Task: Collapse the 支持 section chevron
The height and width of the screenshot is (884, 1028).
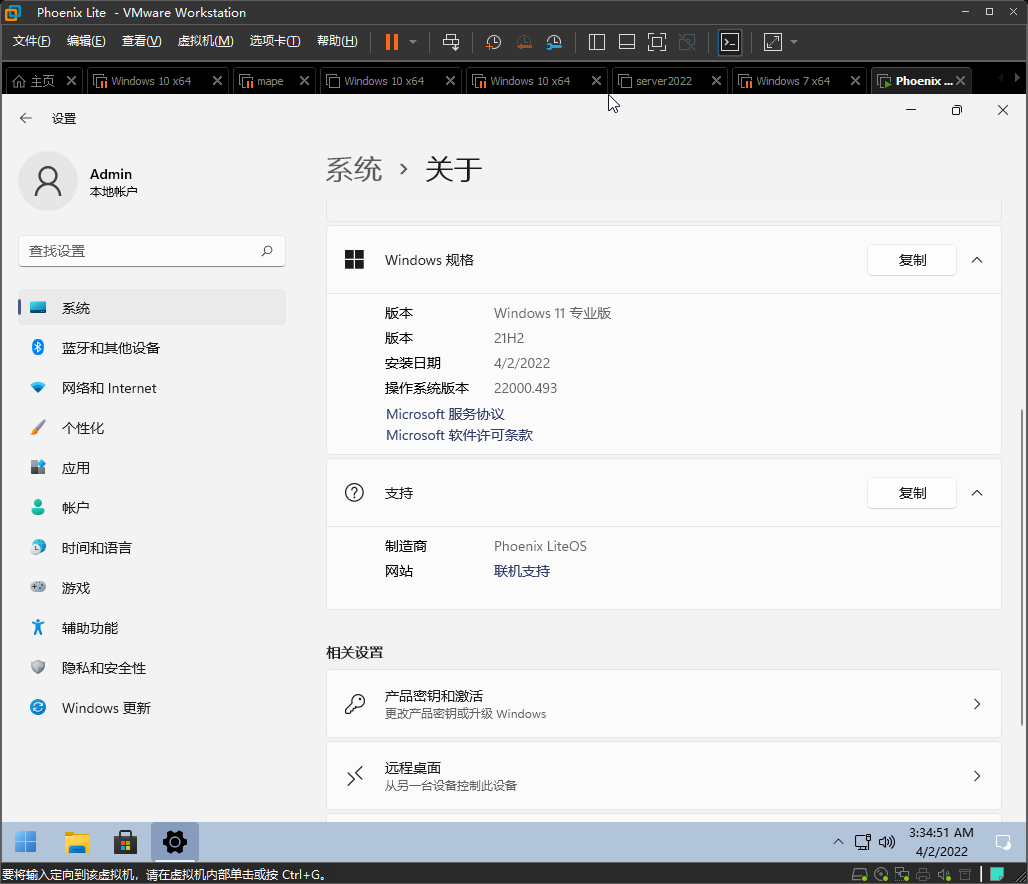Action: [x=977, y=493]
